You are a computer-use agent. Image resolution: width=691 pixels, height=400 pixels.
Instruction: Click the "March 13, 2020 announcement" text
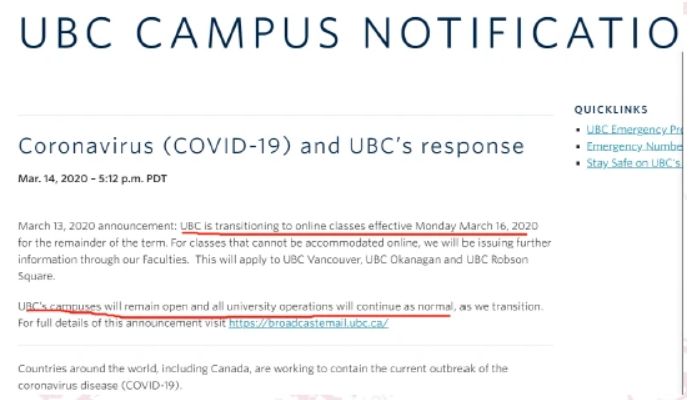[x=96, y=225]
